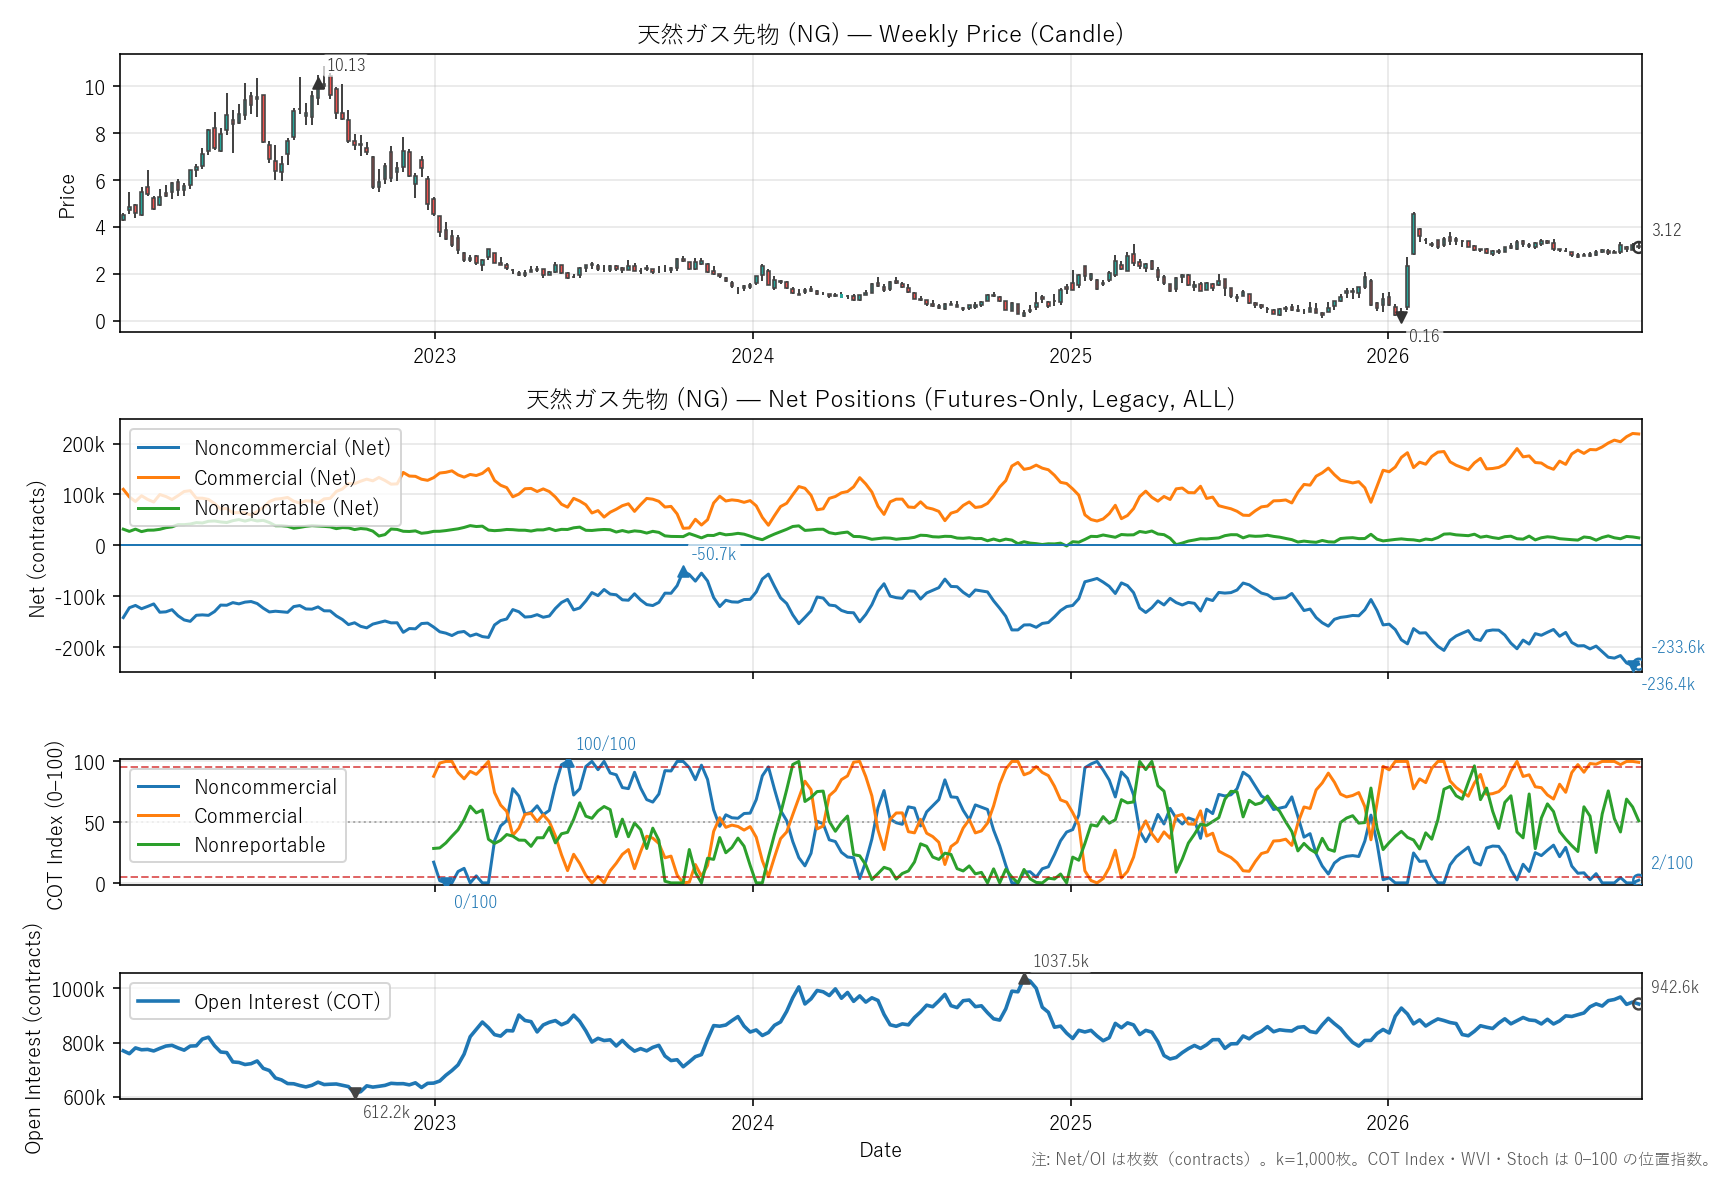Click the 1037.5k open interest peak marker
1728x1180 pixels.
click(1025, 979)
